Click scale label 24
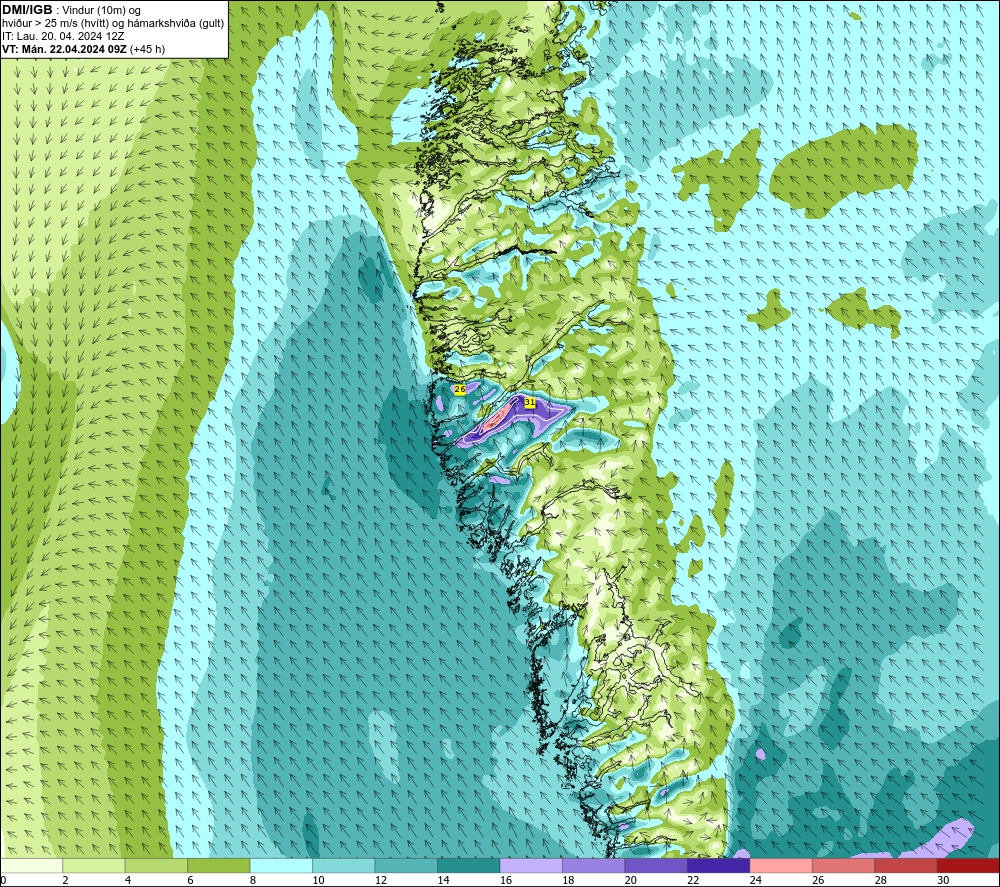Screen dimensions: 1000x887 pyautogui.click(x=756, y=880)
